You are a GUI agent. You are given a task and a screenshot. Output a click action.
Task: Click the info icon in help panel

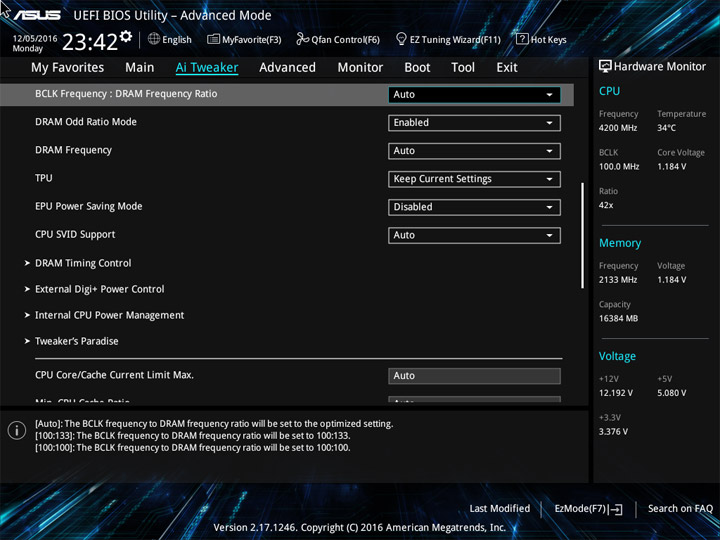(x=17, y=431)
